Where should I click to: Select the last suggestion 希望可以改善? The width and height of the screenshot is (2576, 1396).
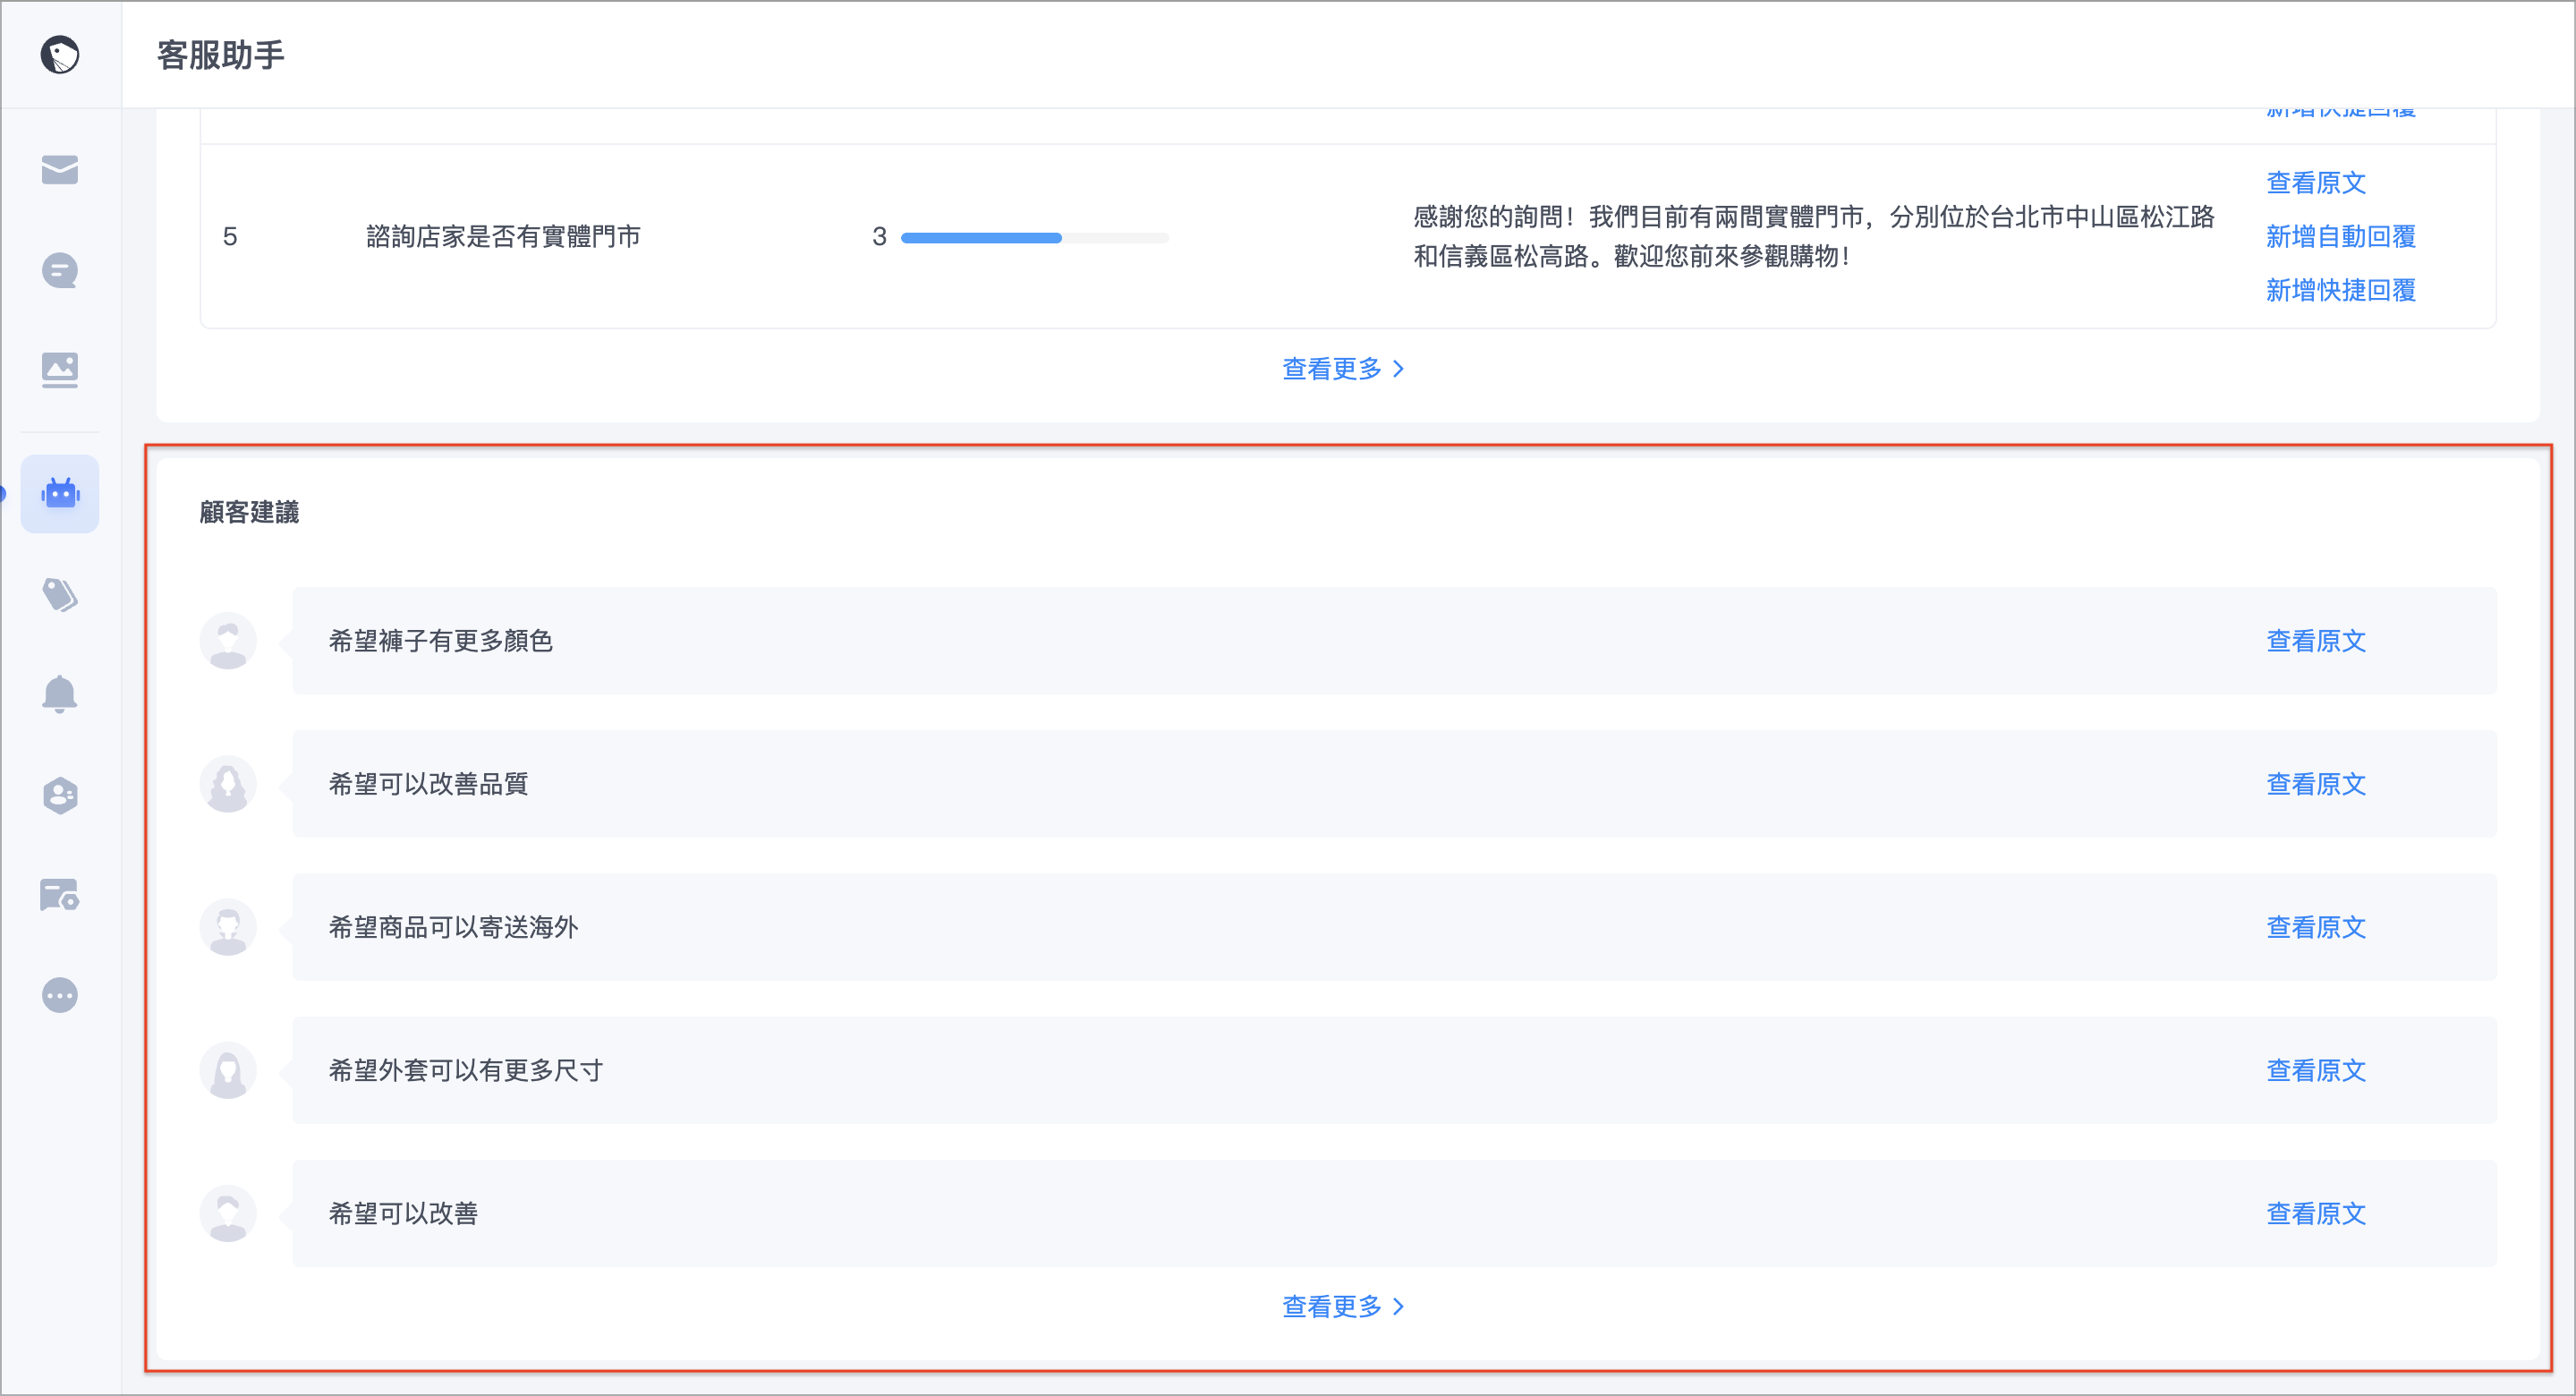click(403, 1213)
